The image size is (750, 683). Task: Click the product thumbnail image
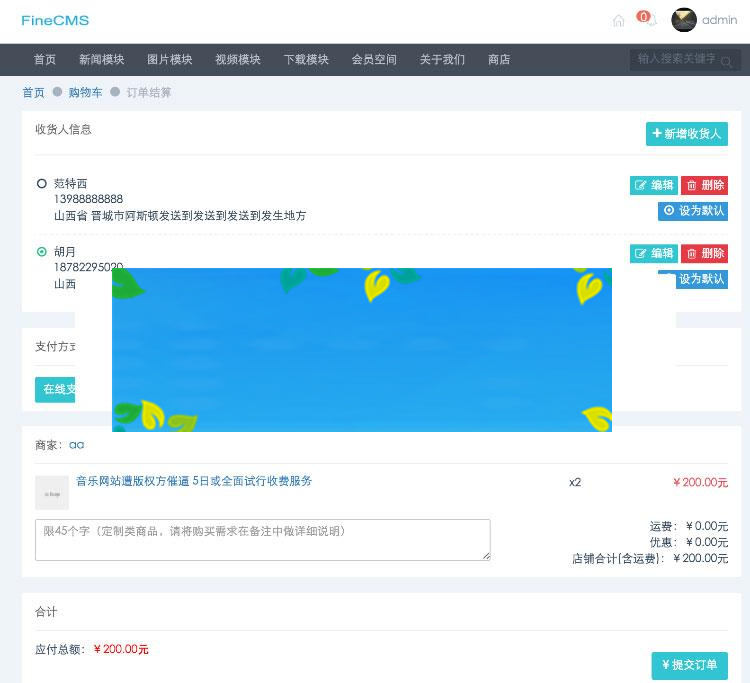(52, 492)
